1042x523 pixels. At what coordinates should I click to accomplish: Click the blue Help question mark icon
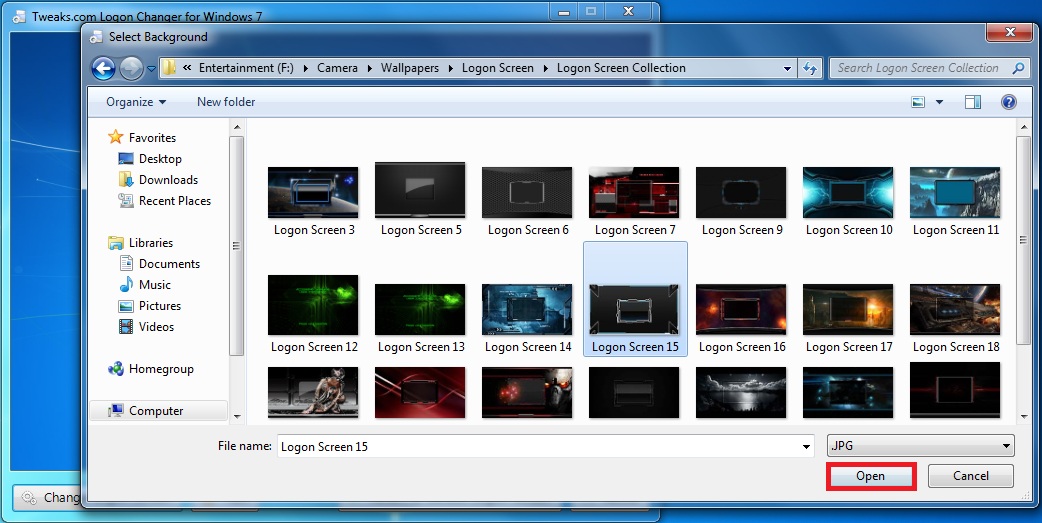(x=1009, y=102)
